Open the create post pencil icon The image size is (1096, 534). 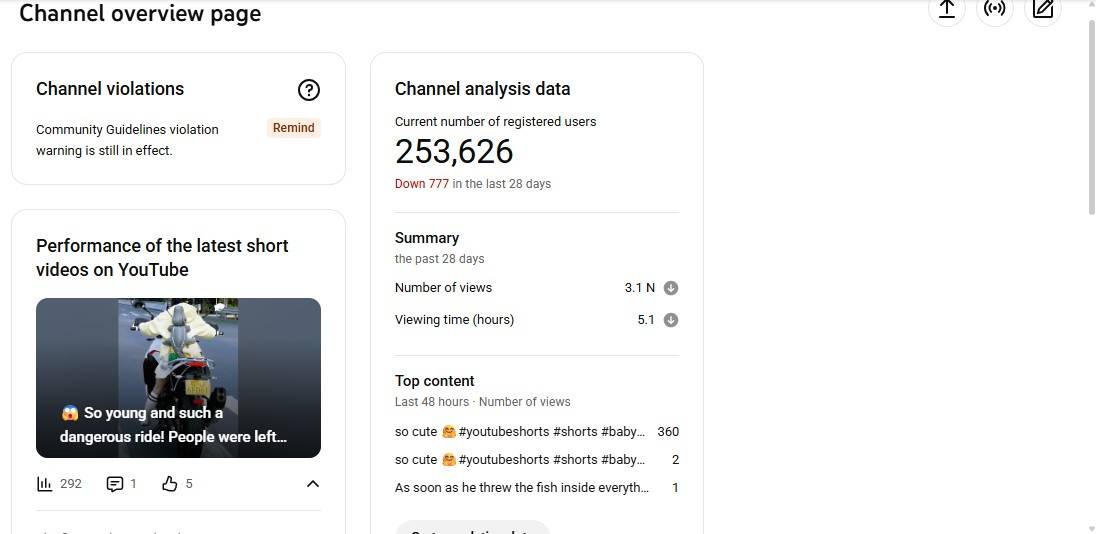pos(1043,9)
